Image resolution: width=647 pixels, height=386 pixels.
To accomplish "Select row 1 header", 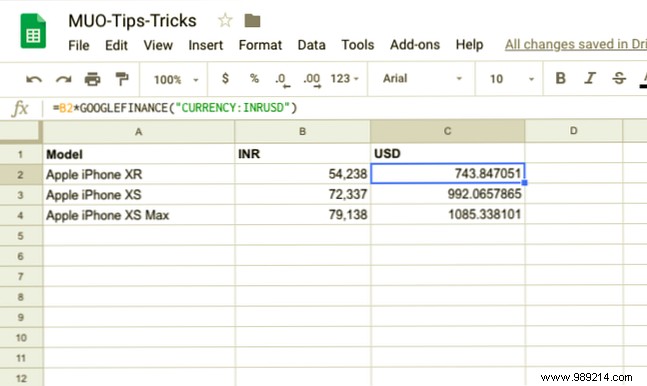I will click(x=21, y=154).
